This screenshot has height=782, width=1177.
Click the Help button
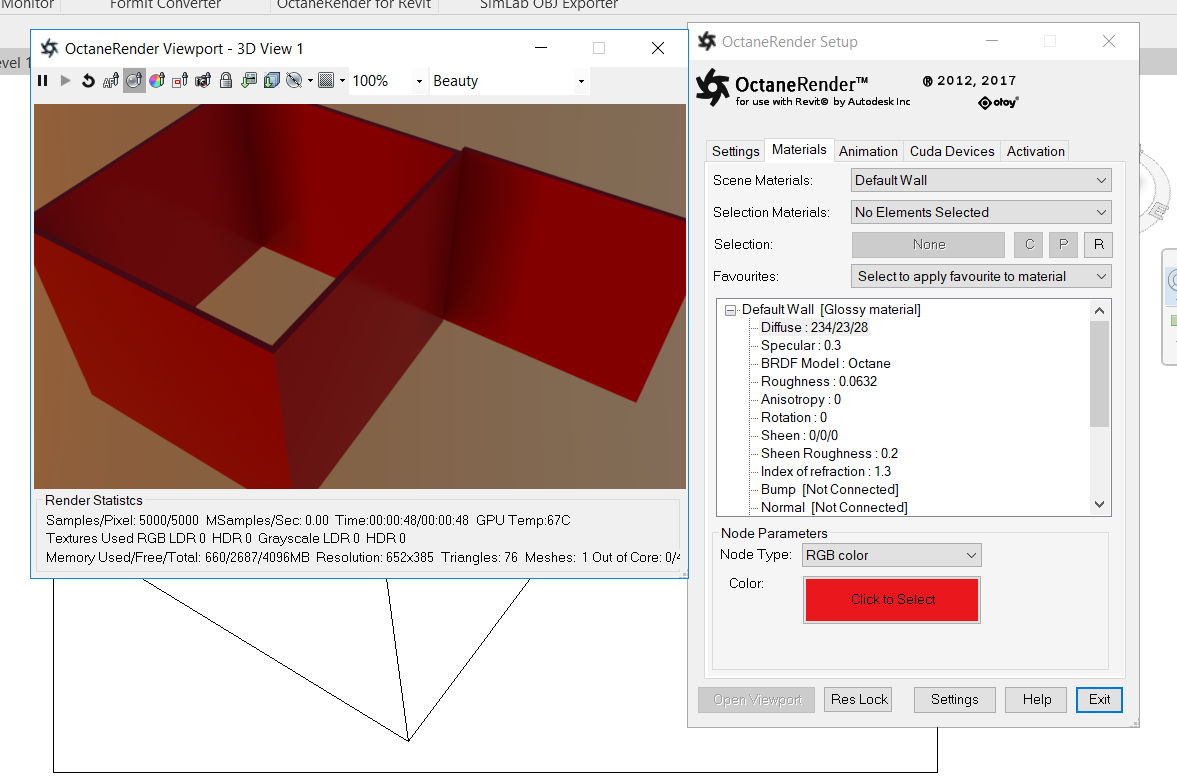coord(1036,699)
